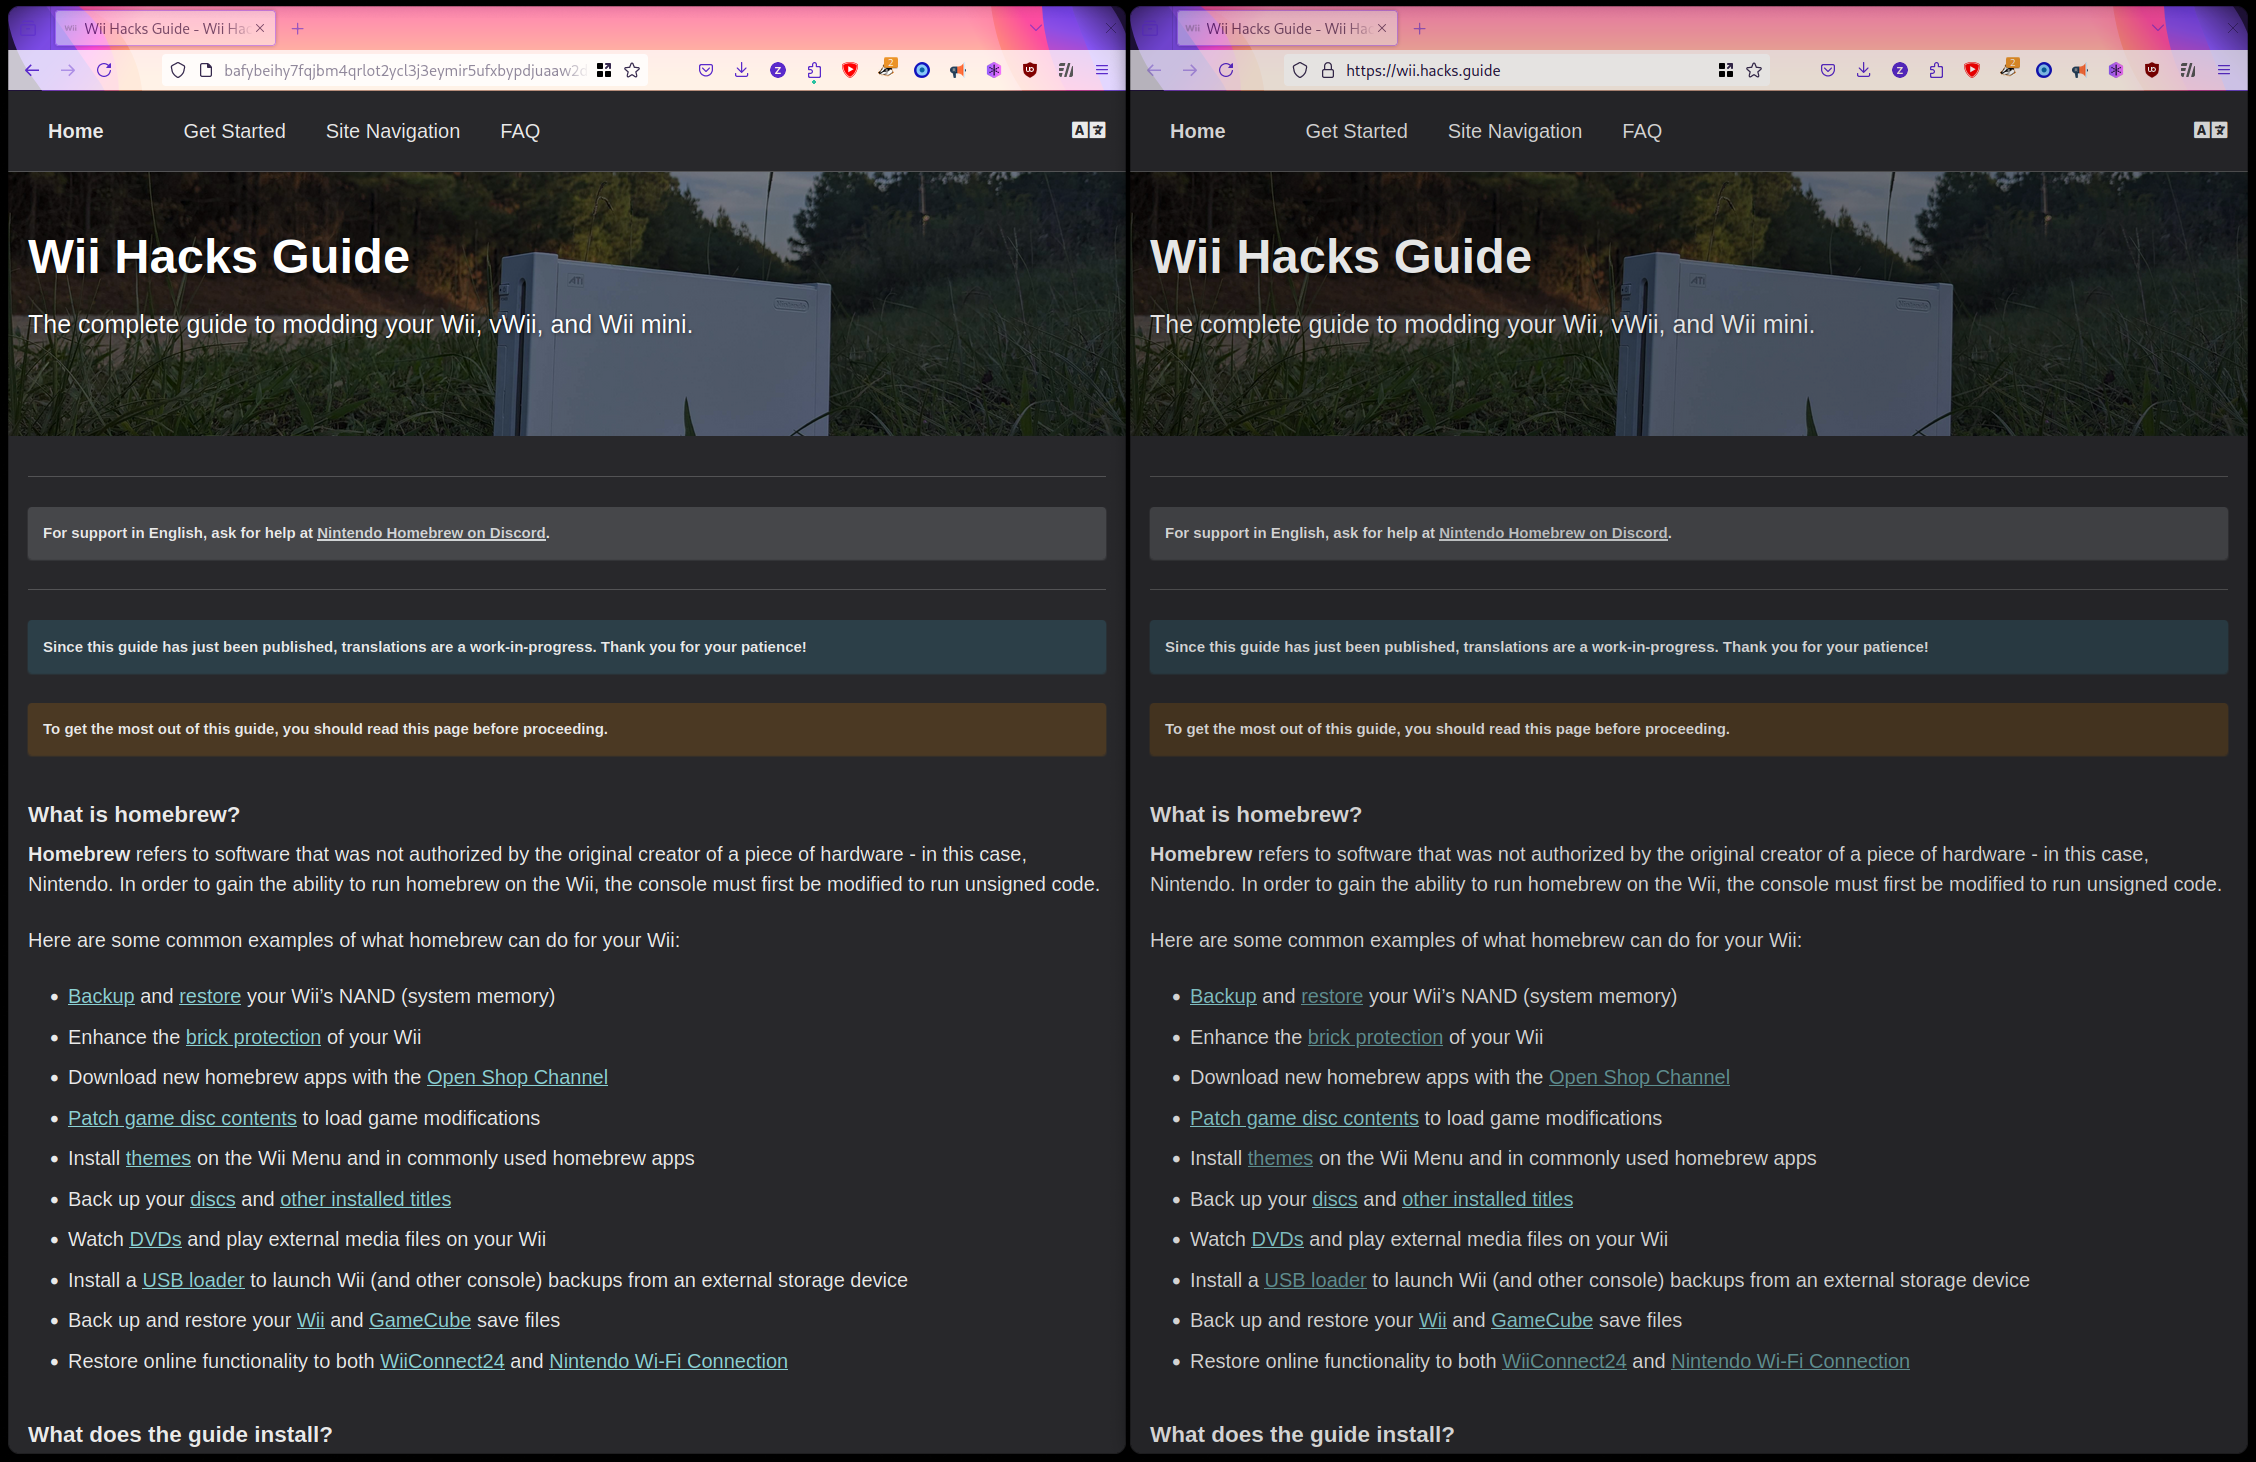Click the uBlock Origin shield in left window

click(x=1030, y=70)
